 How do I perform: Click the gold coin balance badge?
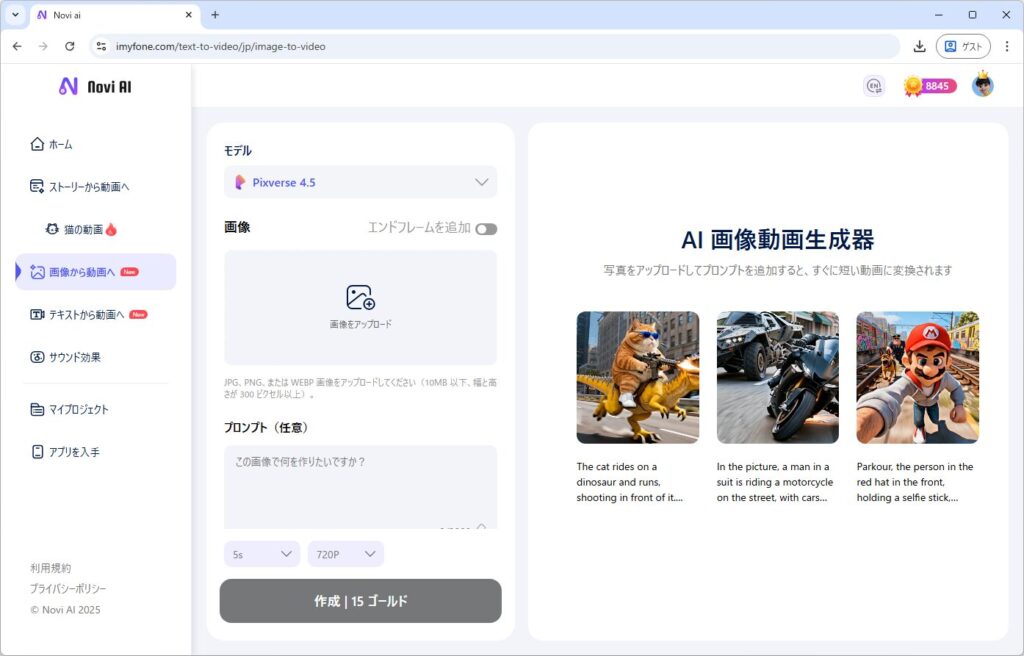pos(929,86)
